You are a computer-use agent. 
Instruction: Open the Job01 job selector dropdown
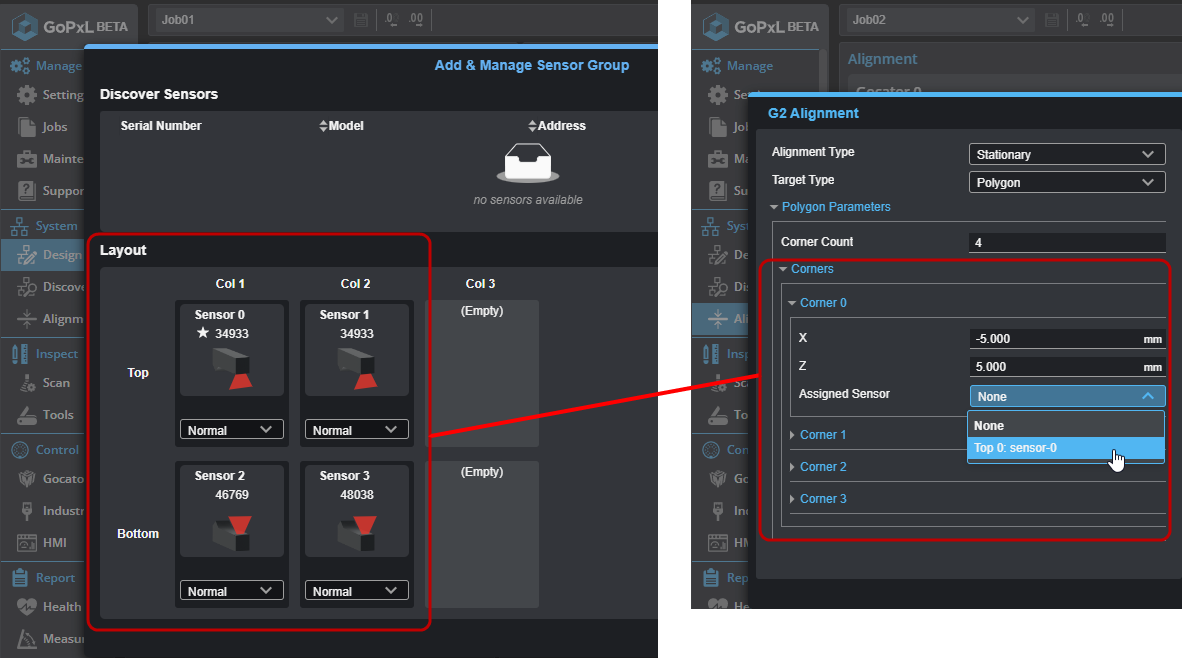click(x=248, y=20)
